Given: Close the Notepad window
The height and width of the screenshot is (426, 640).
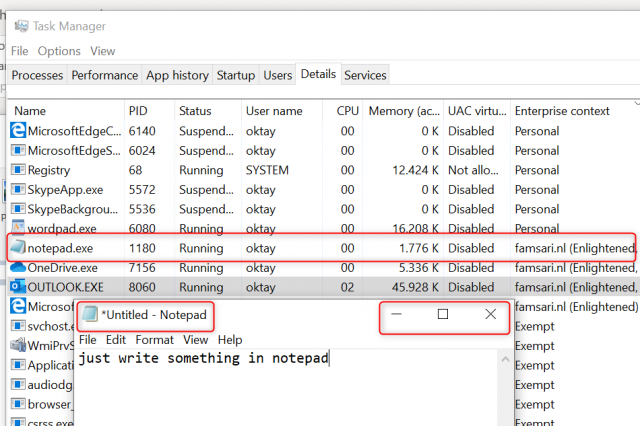Looking at the screenshot, I should pos(491,314).
